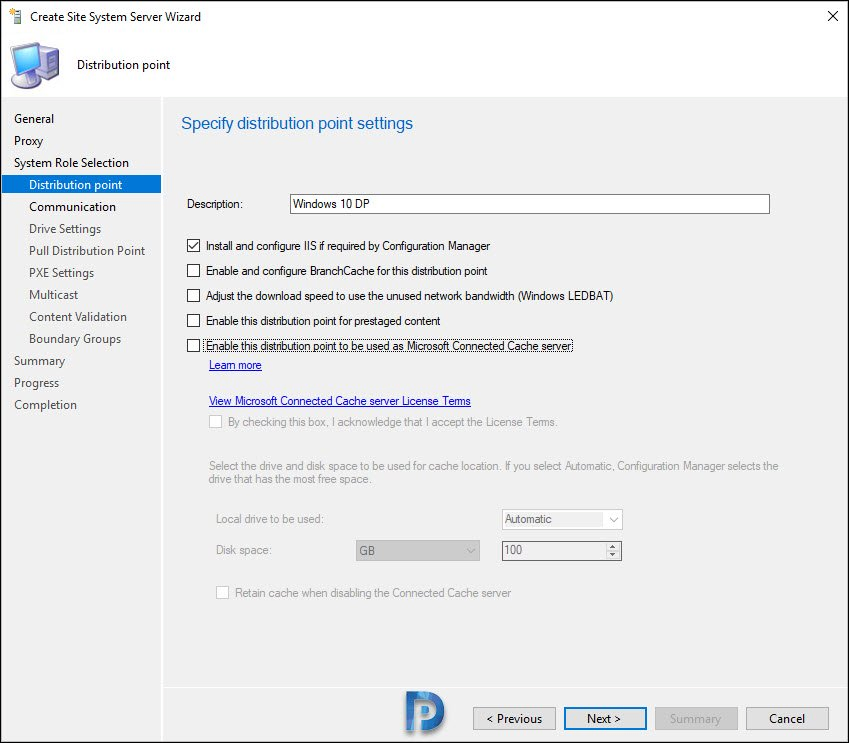
Task: Enable Microsoft Connected Cache server checkbox
Action: pos(193,346)
